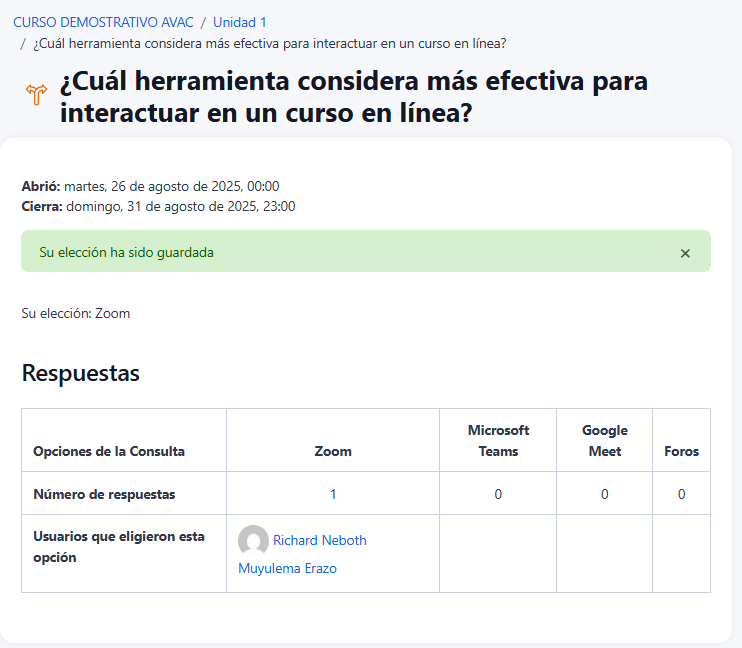
Task: Click the "Su elección ha sido guardada" message
Action: [x=126, y=252]
